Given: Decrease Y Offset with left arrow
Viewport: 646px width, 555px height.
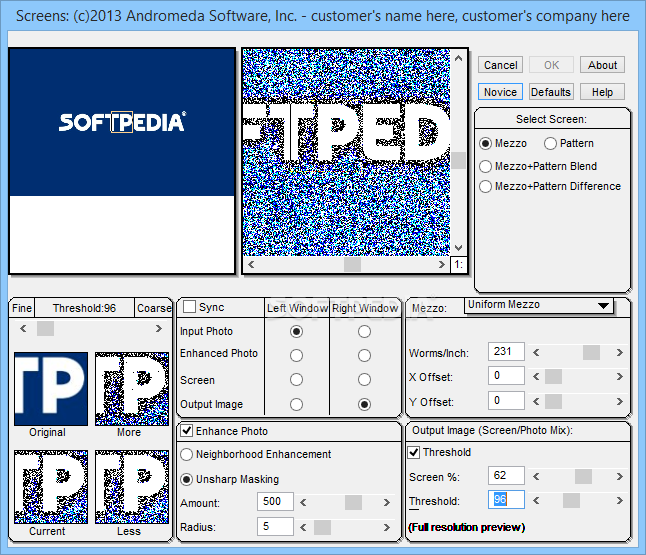Looking at the screenshot, I should [536, 401].
